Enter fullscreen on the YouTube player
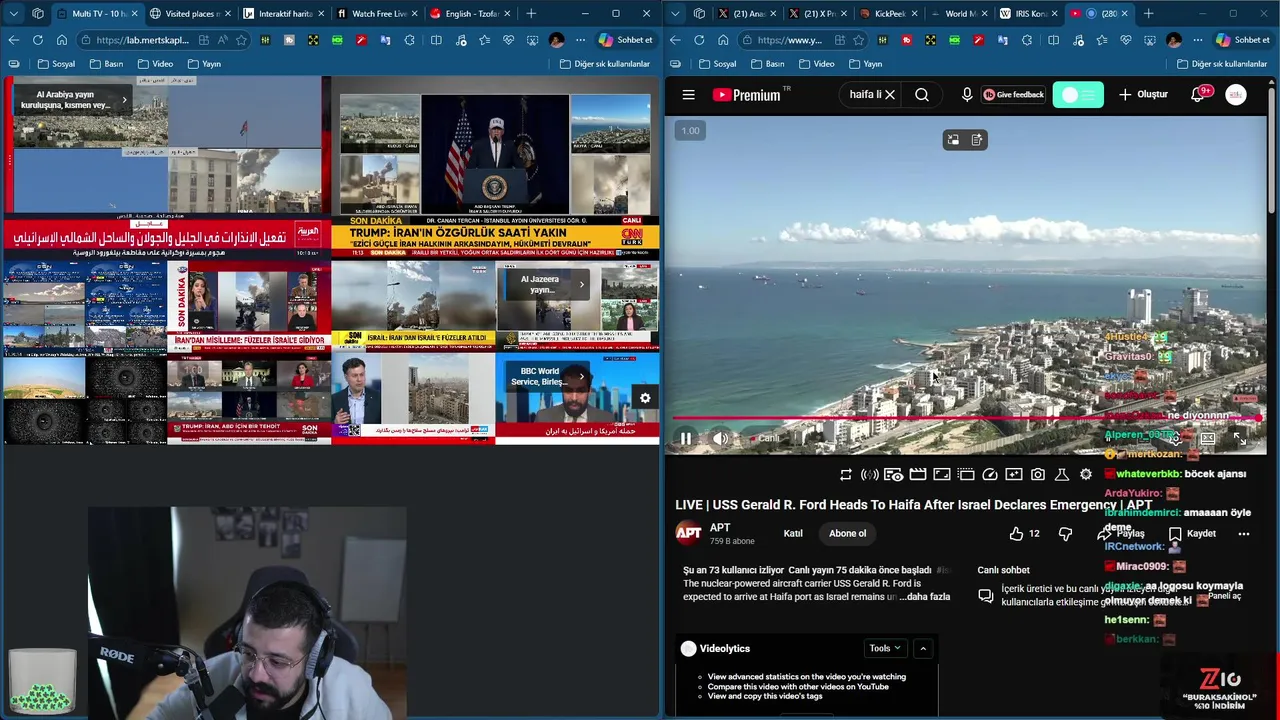 pyautogui.click(x=1240, y=438)
